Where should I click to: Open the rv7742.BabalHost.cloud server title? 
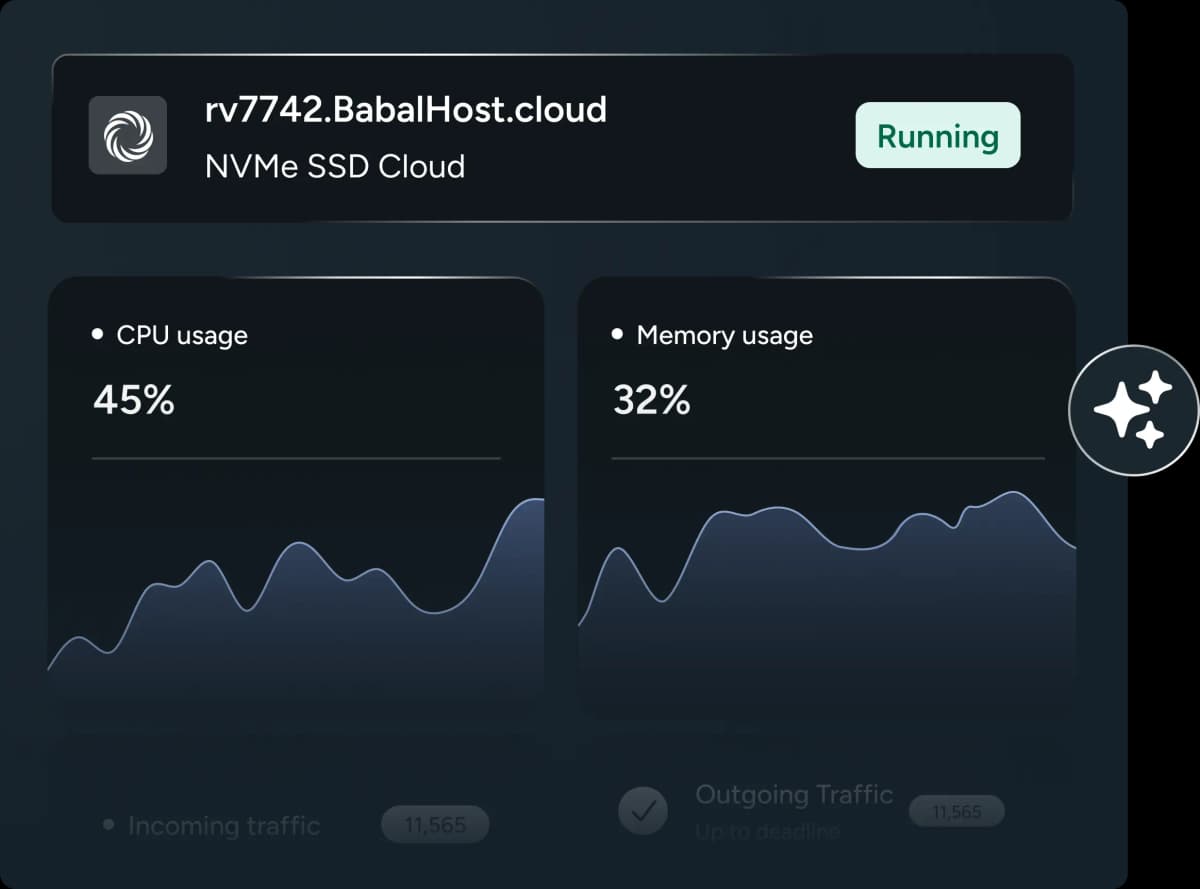point(405,109)
